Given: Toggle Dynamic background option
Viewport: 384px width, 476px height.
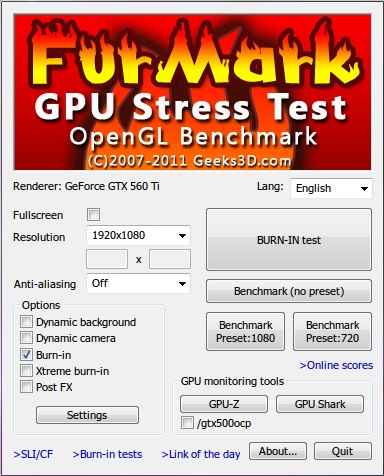Looking at the screenshot, I should click(x=26, y=322).
